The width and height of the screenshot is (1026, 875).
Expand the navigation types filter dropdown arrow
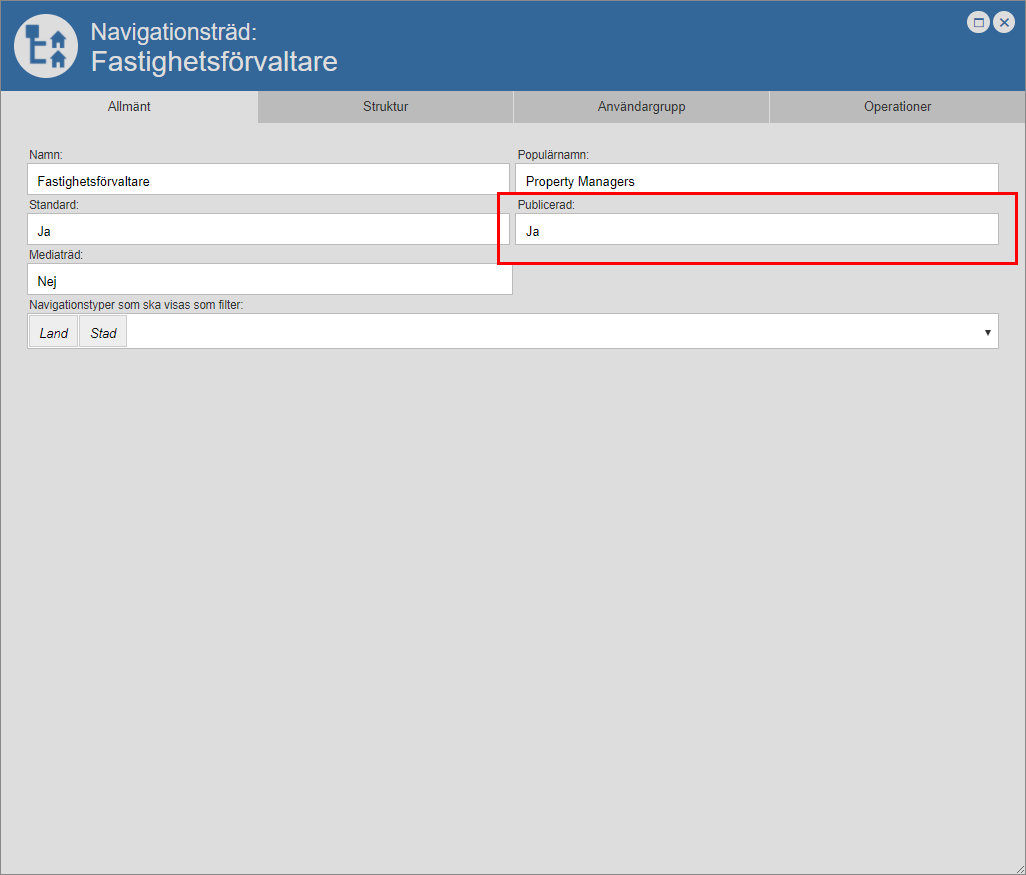[987, 332]
